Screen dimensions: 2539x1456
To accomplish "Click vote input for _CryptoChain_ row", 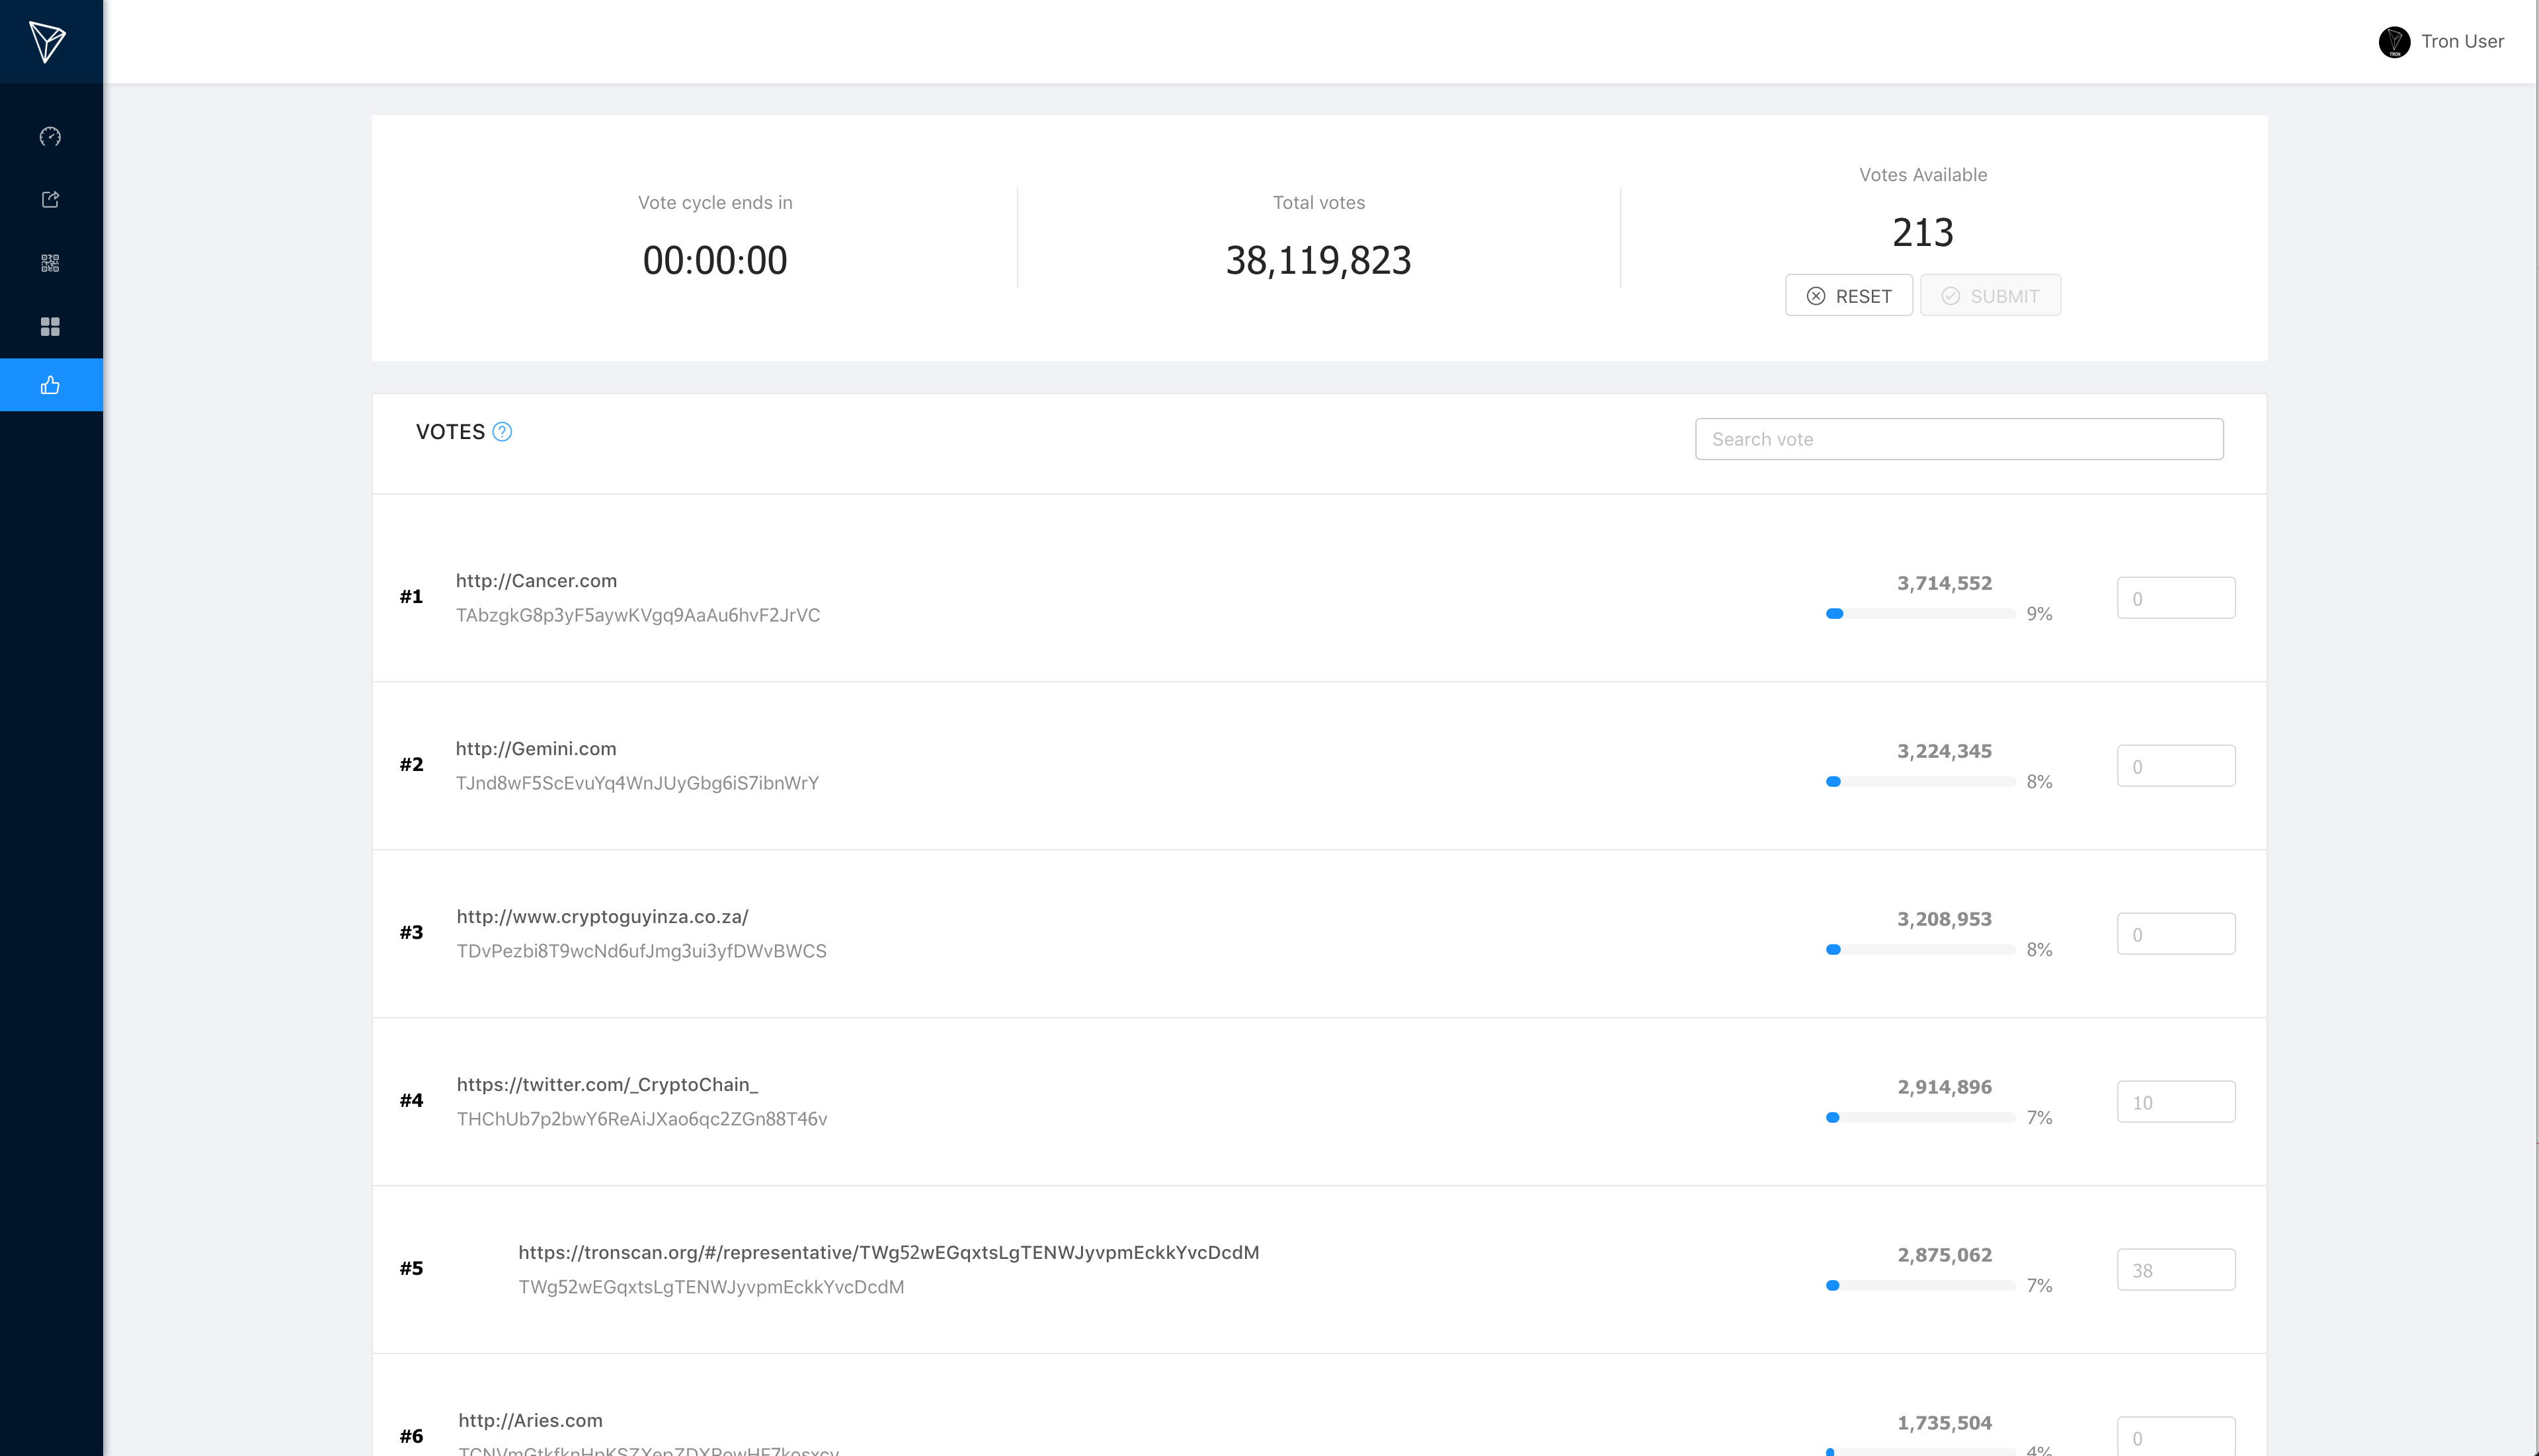I will [x=2176, y=1102].
